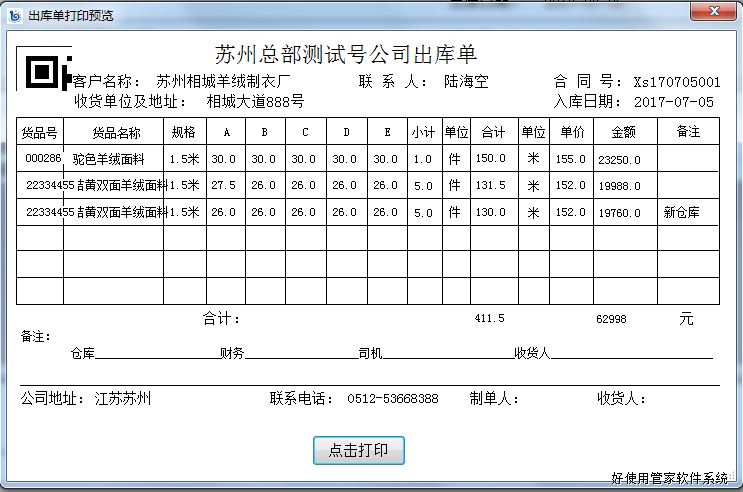Close the 出库单打印预览 window

[x=711, y=13]
